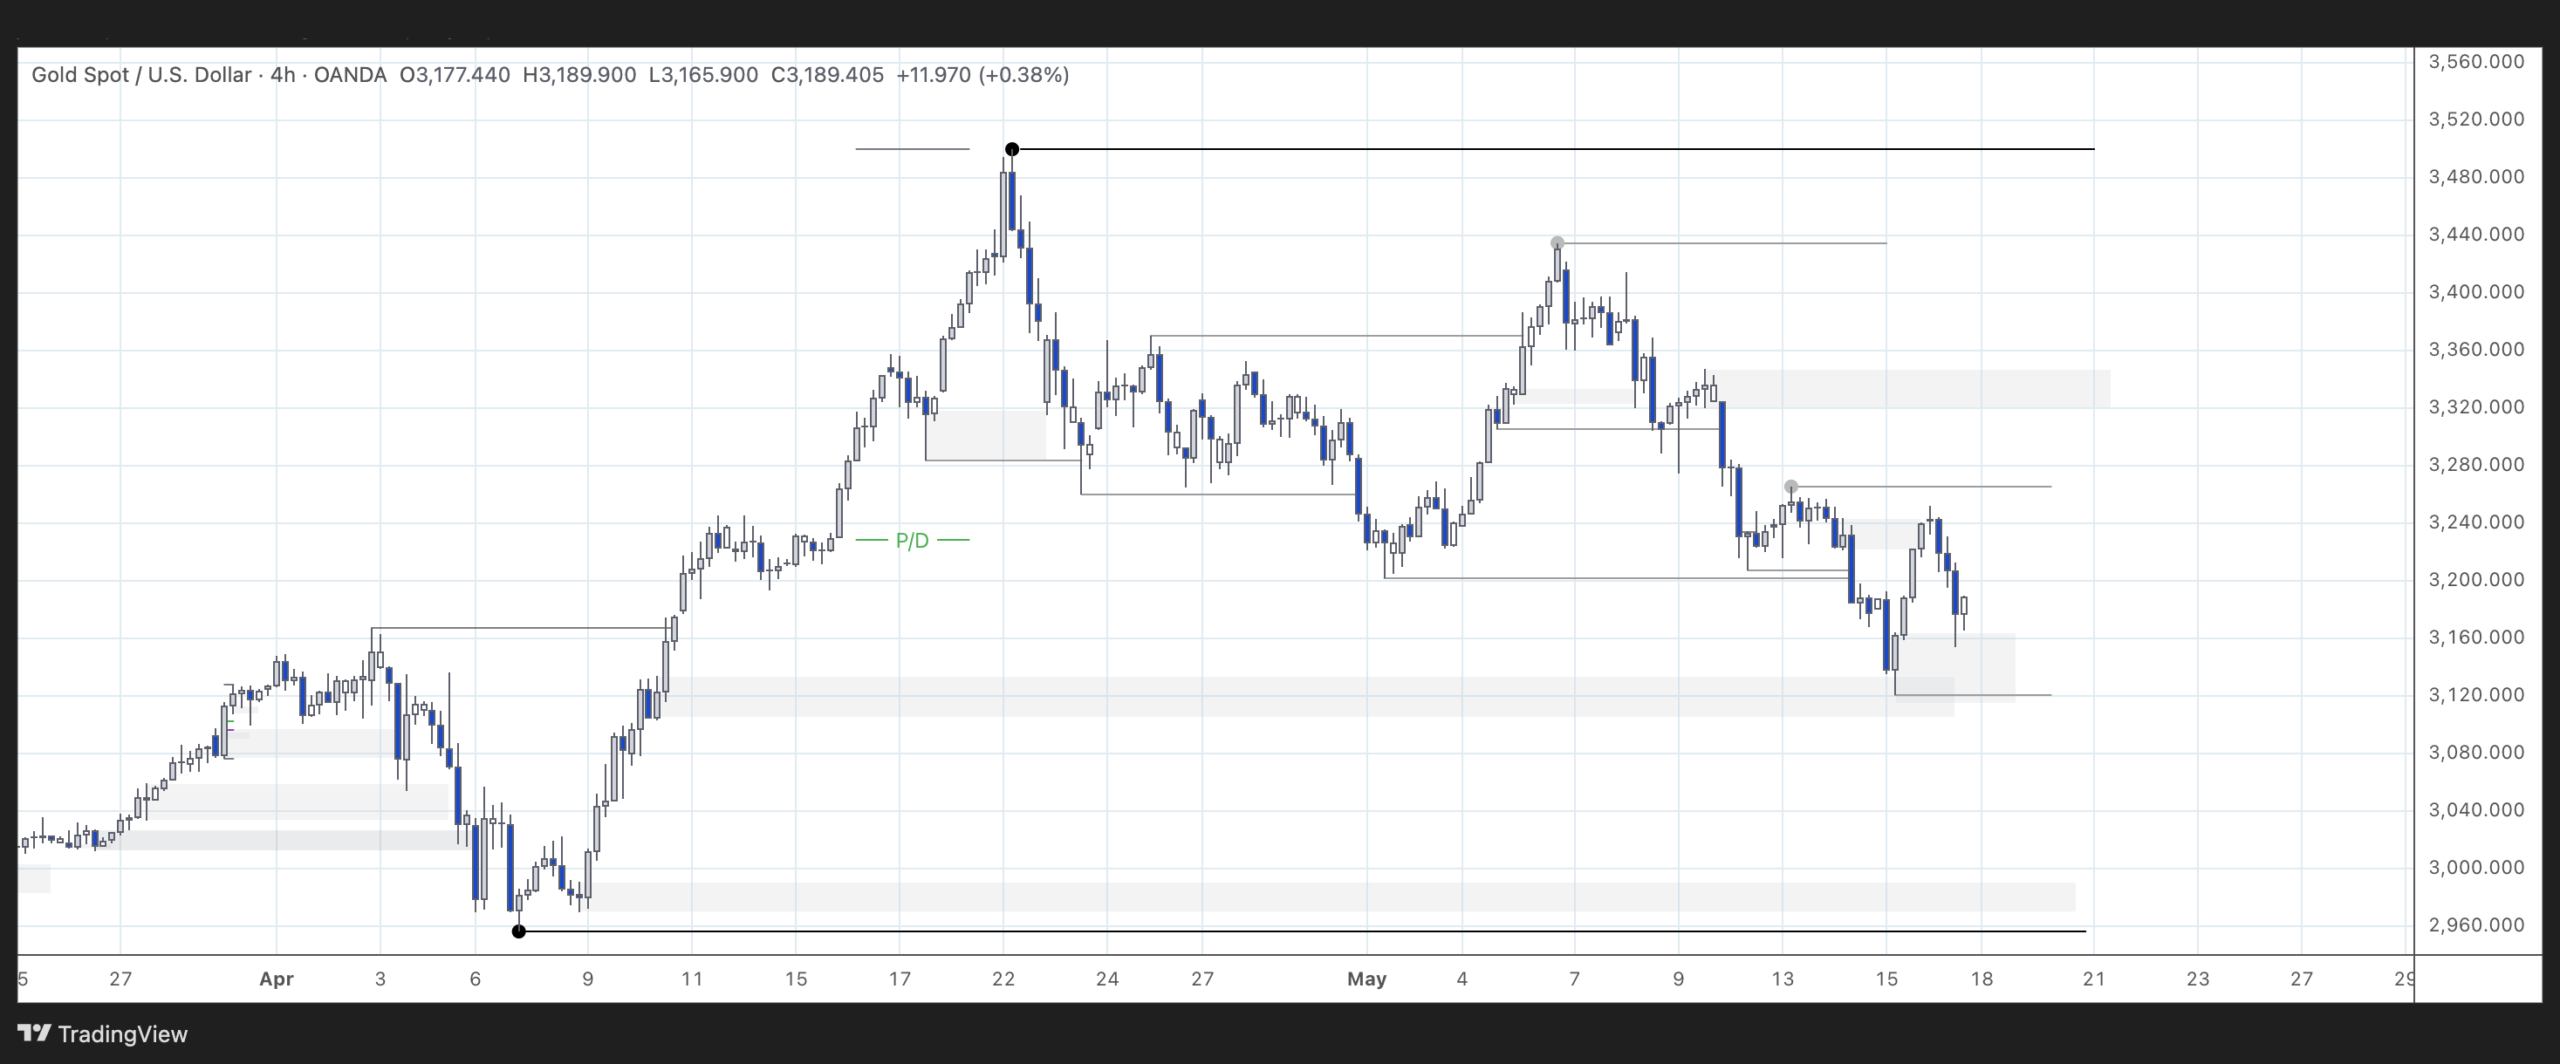Screen dimensions: 2560x1064
Task: Click the 13 date label on time axis
Action: coord(1782,979)
